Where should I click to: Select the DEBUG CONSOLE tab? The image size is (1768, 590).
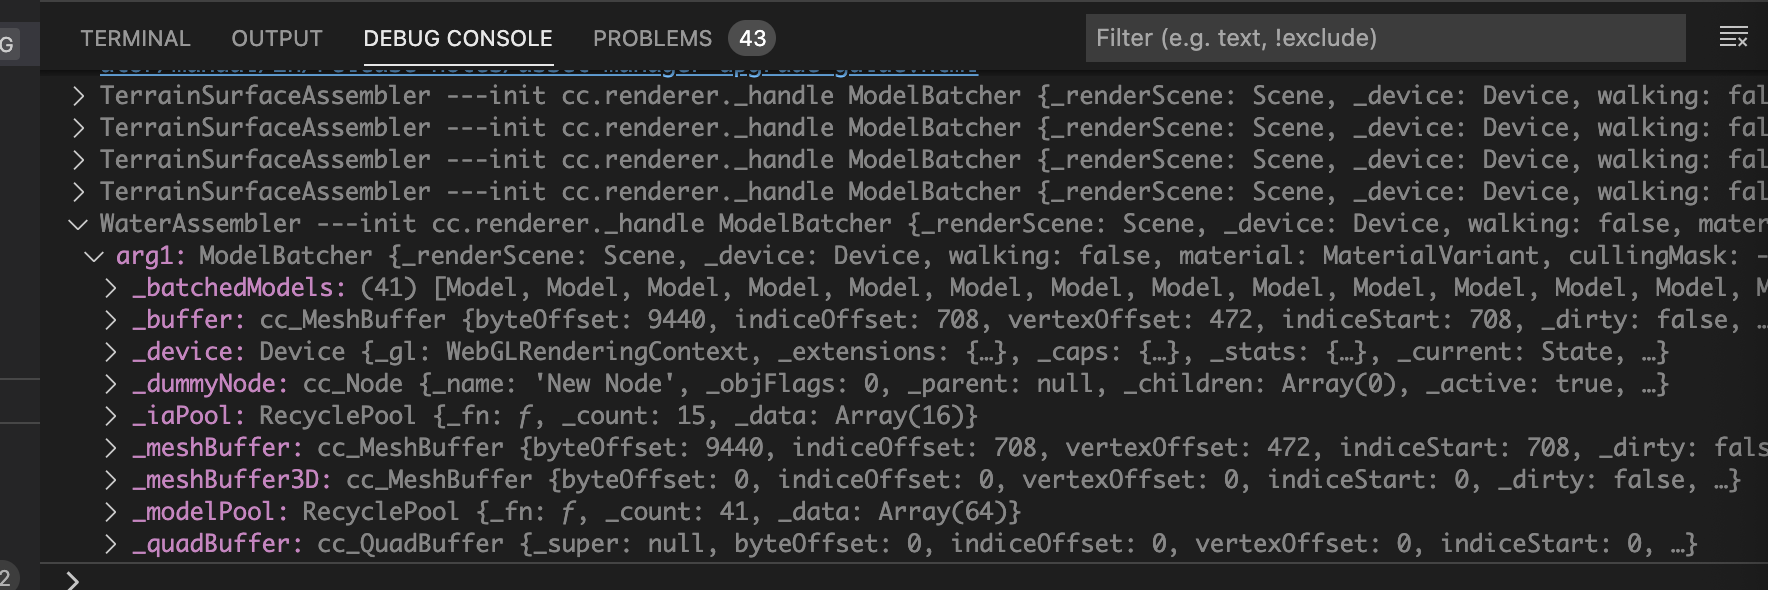pyautogui.click(x=458, y=38)
